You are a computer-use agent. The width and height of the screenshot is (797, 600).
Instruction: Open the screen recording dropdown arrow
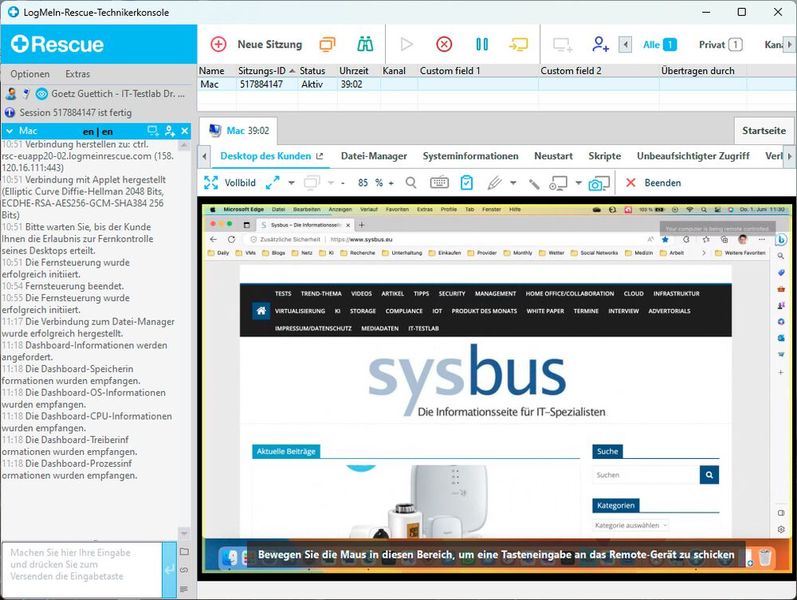click(578, 183)
